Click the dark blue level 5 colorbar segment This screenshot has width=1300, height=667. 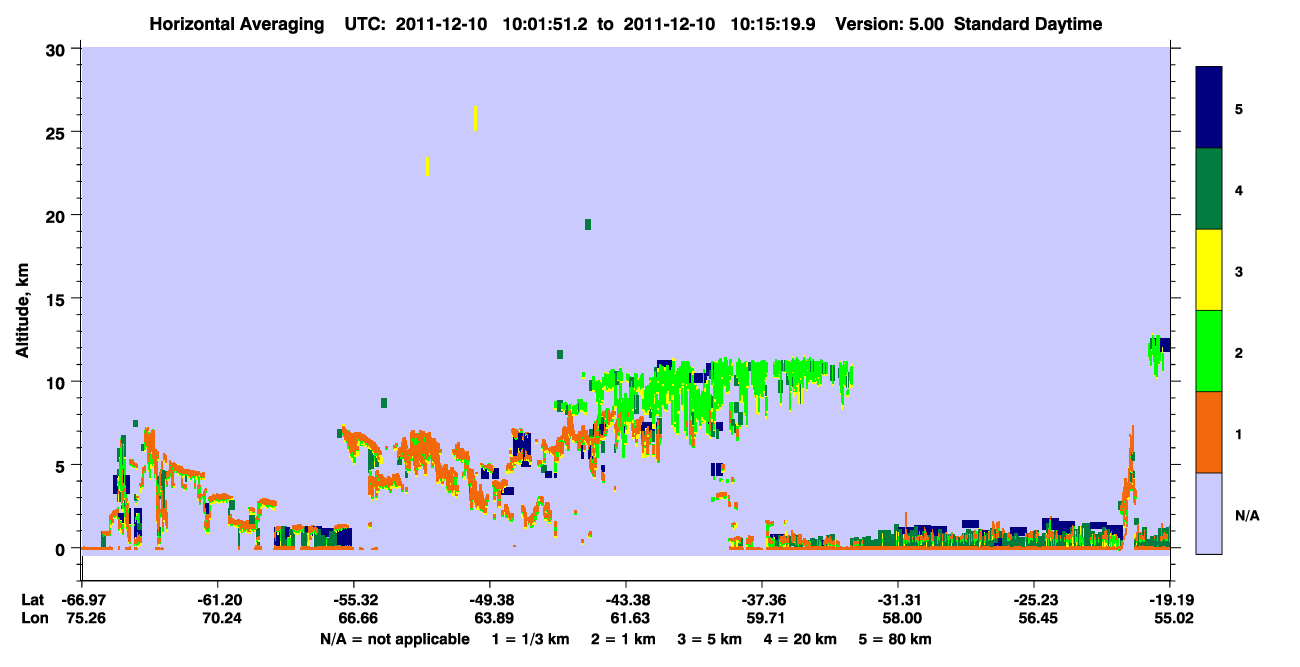[1209, 108]
